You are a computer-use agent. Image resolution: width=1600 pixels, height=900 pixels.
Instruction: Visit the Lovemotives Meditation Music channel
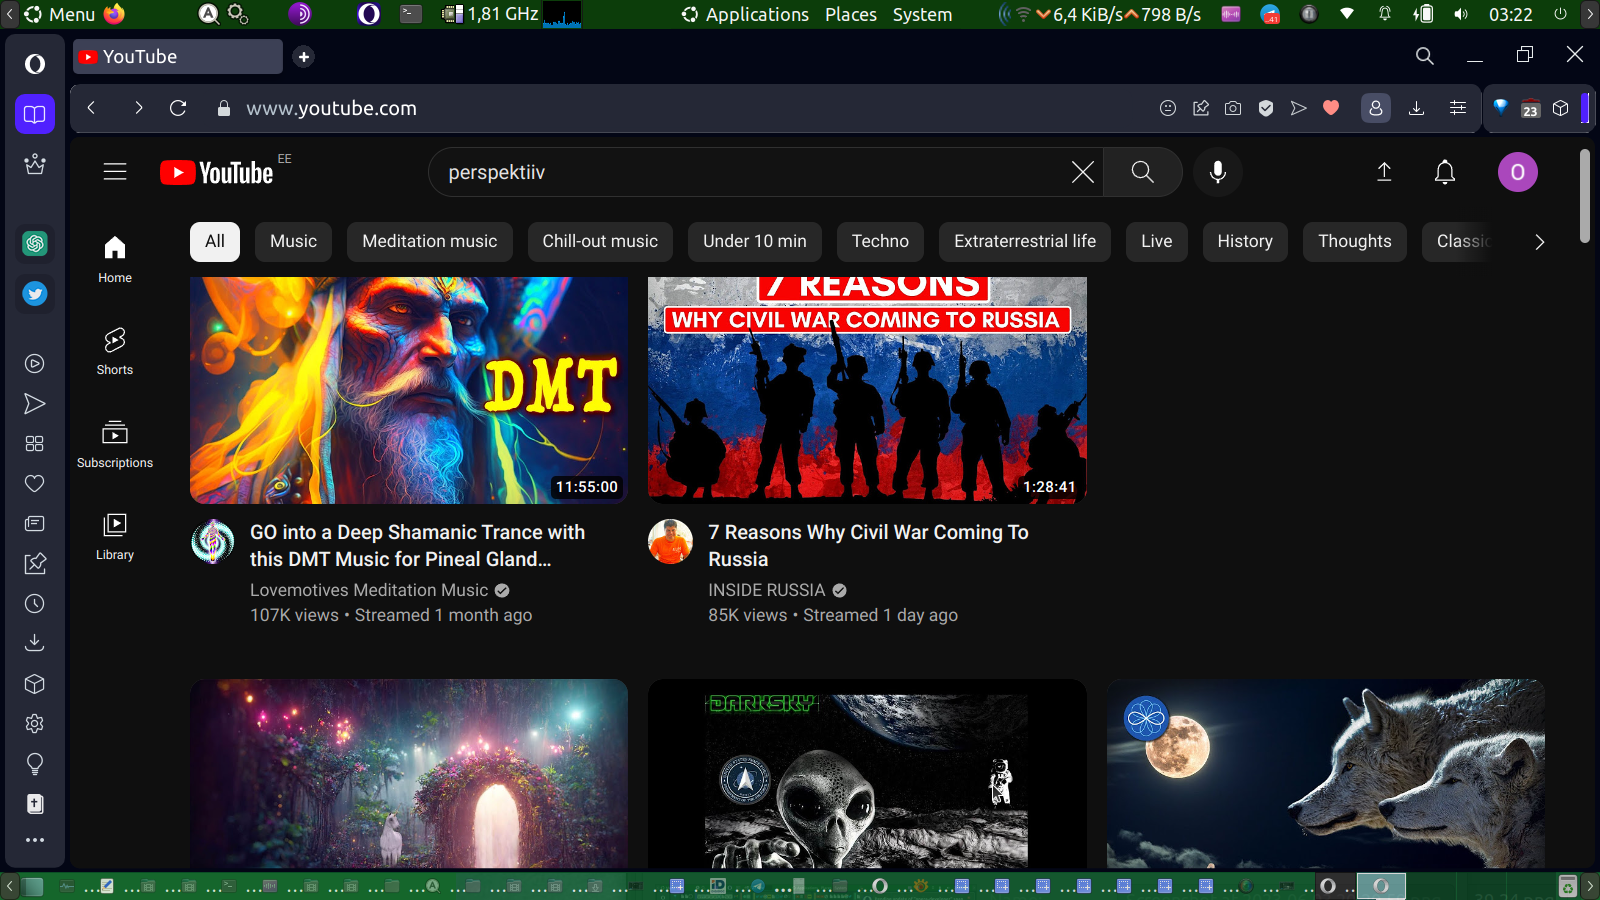click(369, 590)
